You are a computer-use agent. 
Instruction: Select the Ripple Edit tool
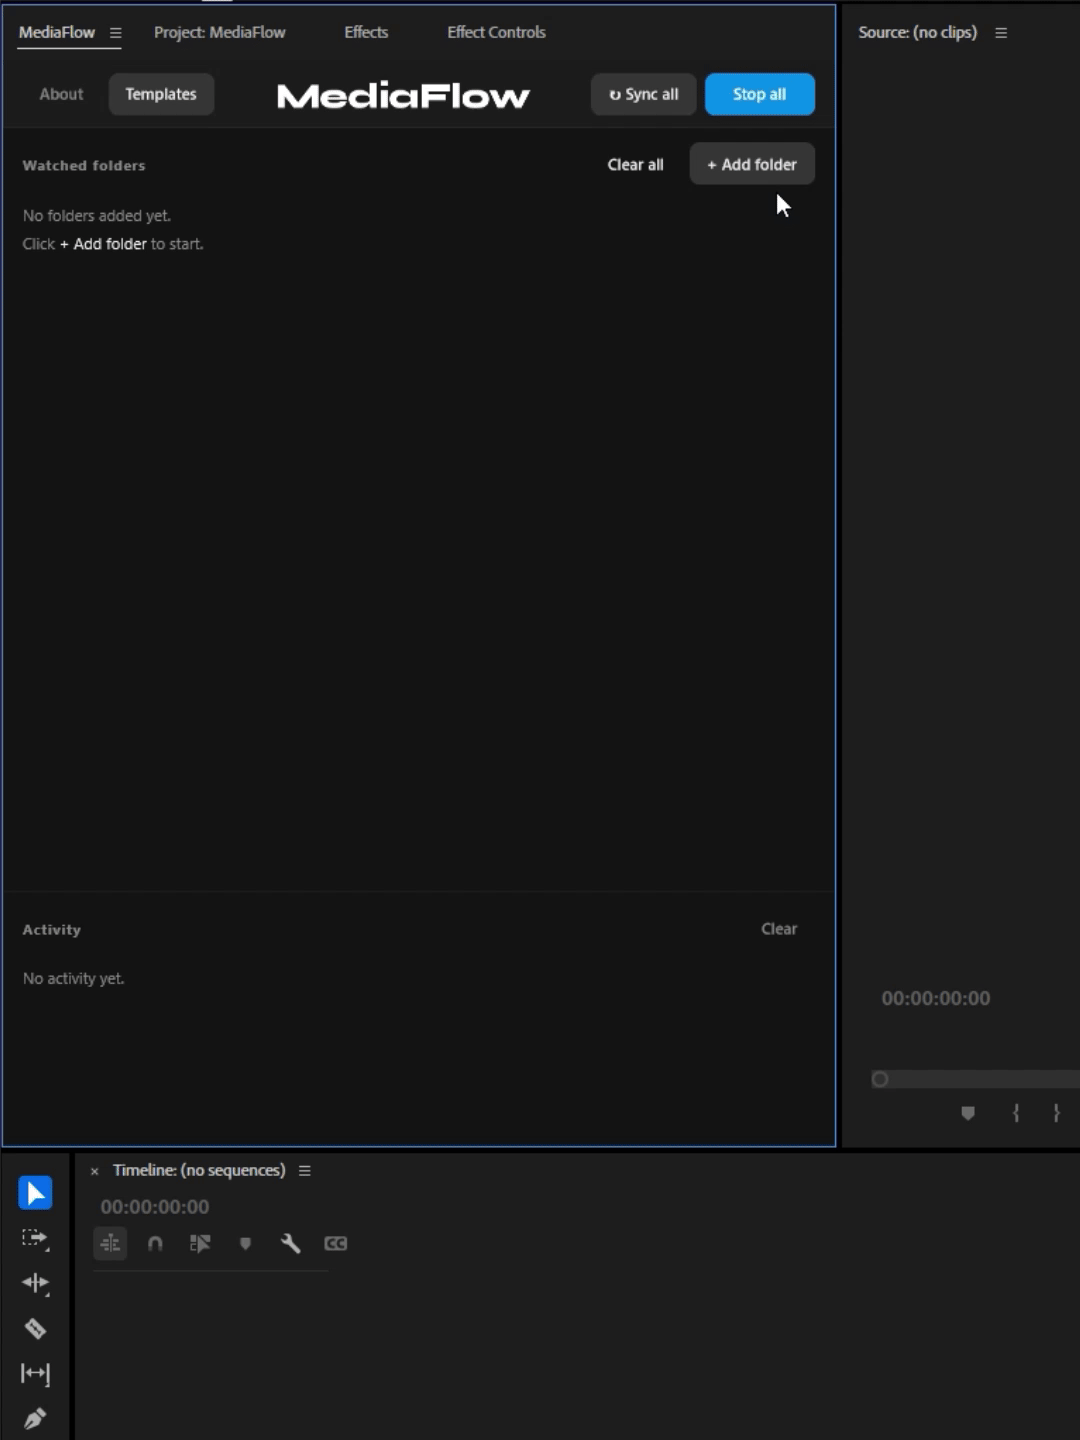pyautogui.click(x=35, y=1283)
